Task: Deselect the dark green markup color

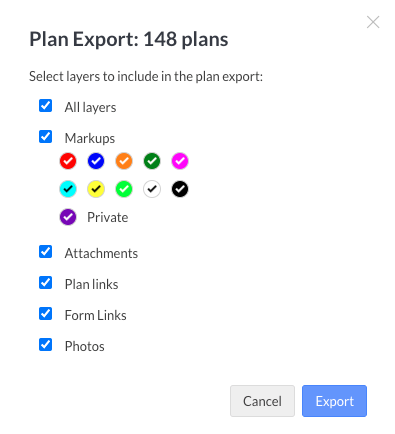Action: tap(152, 161)
